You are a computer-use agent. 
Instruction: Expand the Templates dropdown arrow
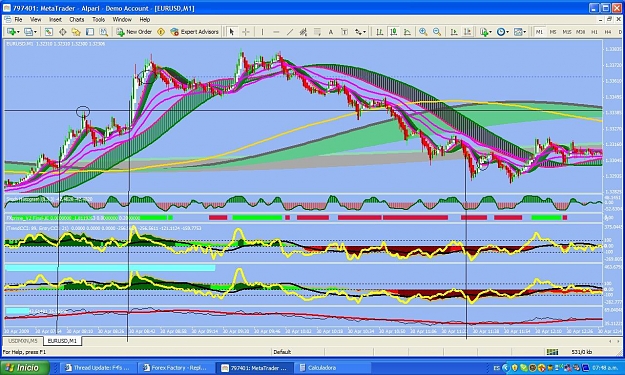click(x=525, y=32)
